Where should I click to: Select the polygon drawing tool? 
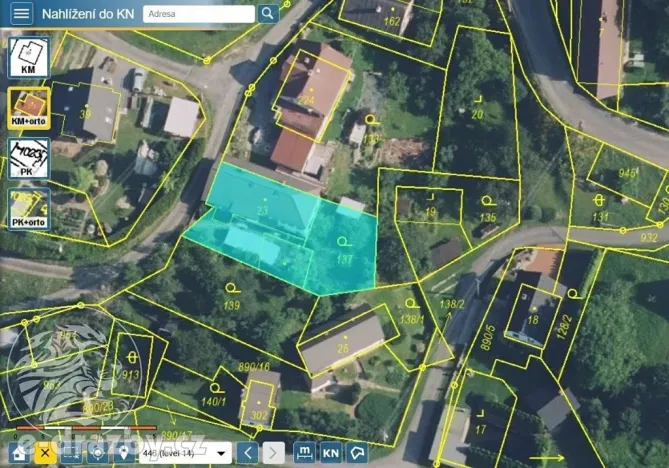point(356,453)
